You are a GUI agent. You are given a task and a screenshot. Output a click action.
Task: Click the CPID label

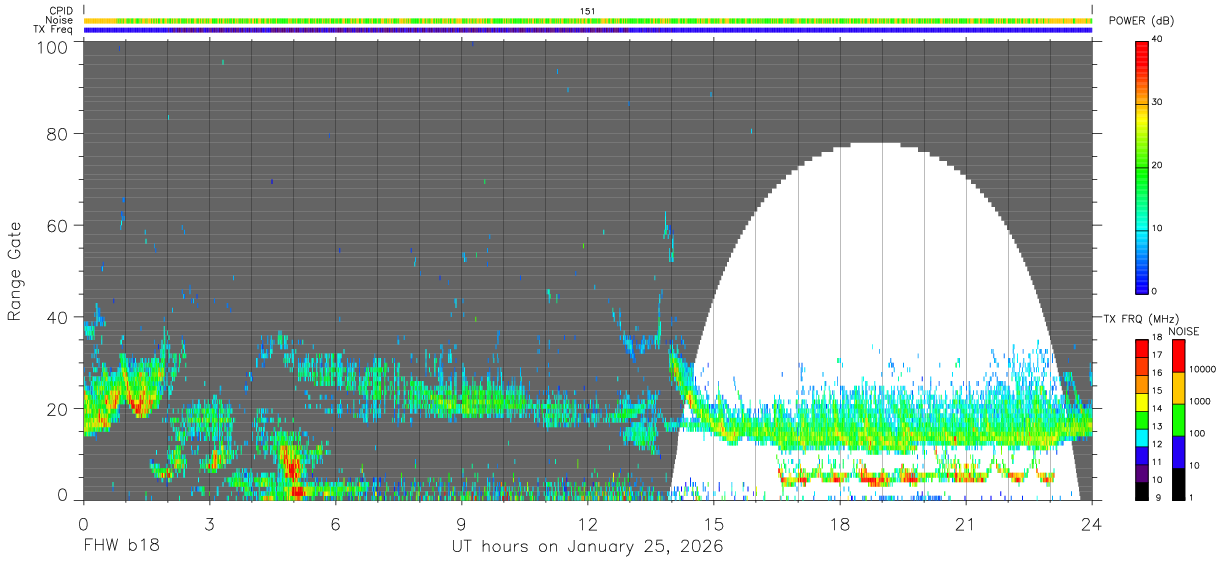(x=61, y=11)
